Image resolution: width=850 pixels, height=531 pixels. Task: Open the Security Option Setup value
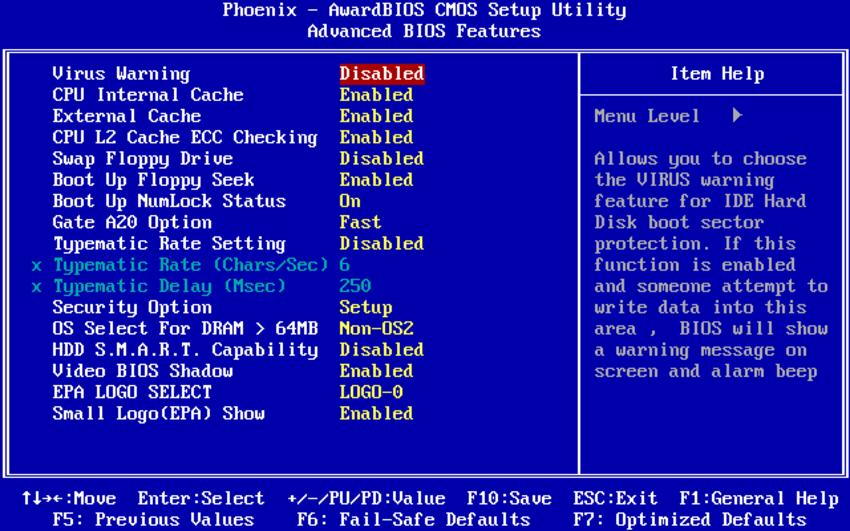[365, 307]
